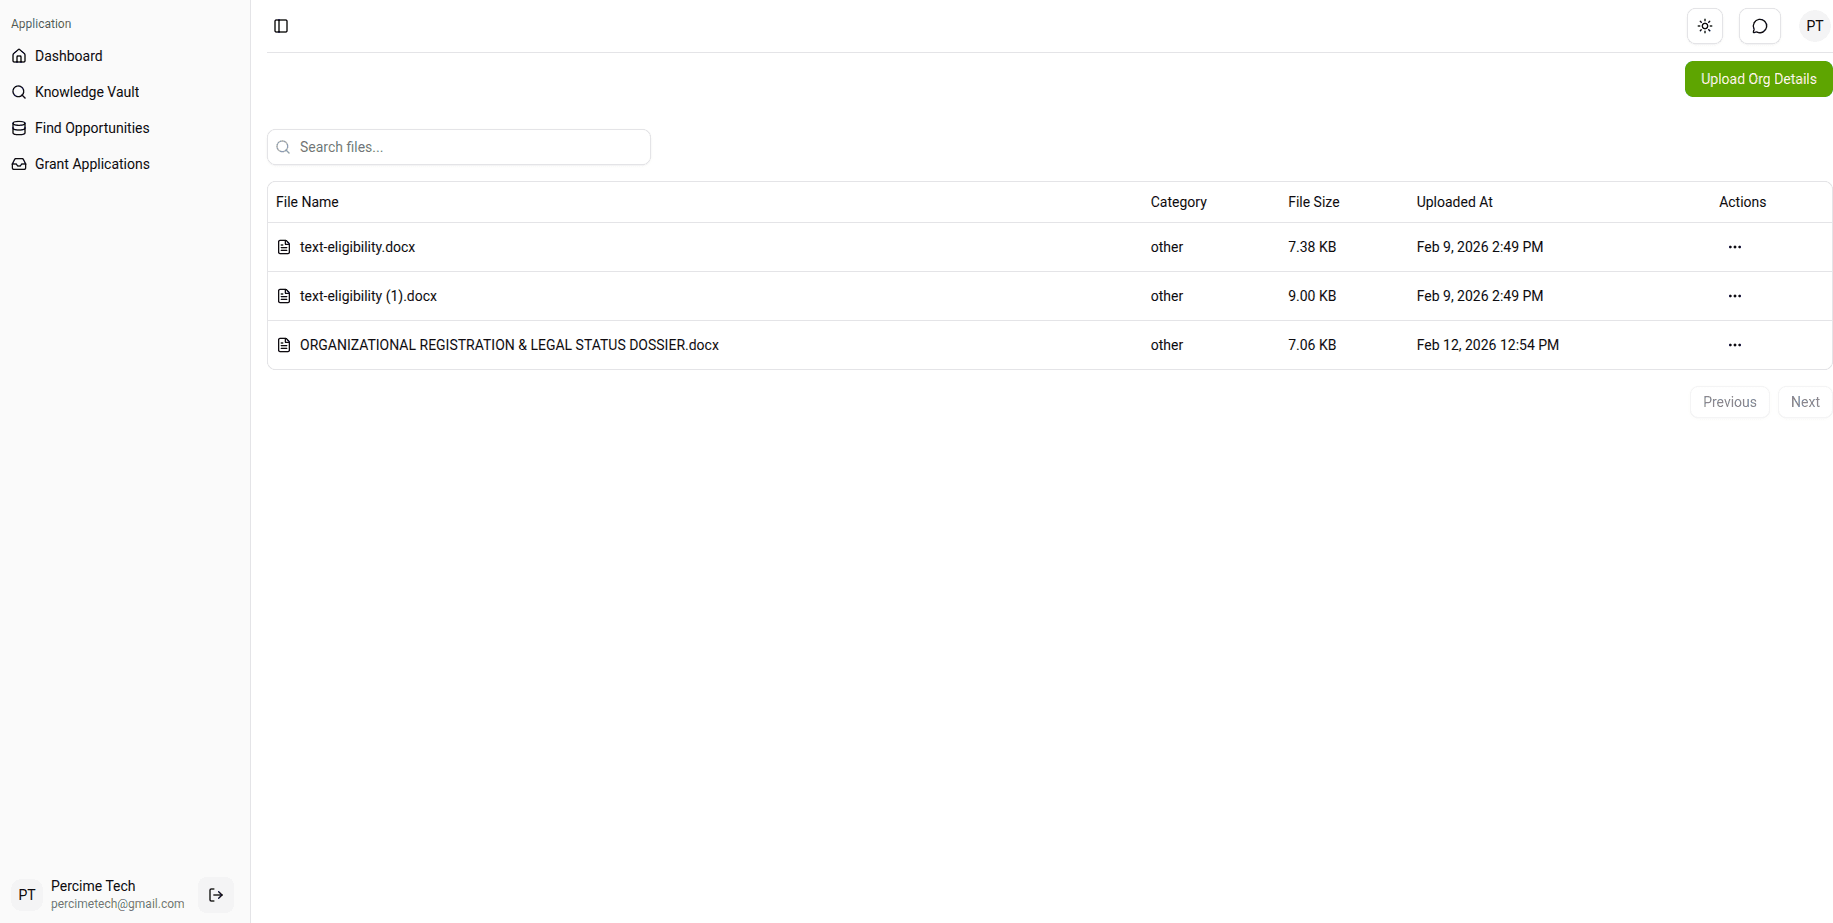Click the Previous pagination button
The height and width of the screenshot is (923, 1833).
[1729, 402]
